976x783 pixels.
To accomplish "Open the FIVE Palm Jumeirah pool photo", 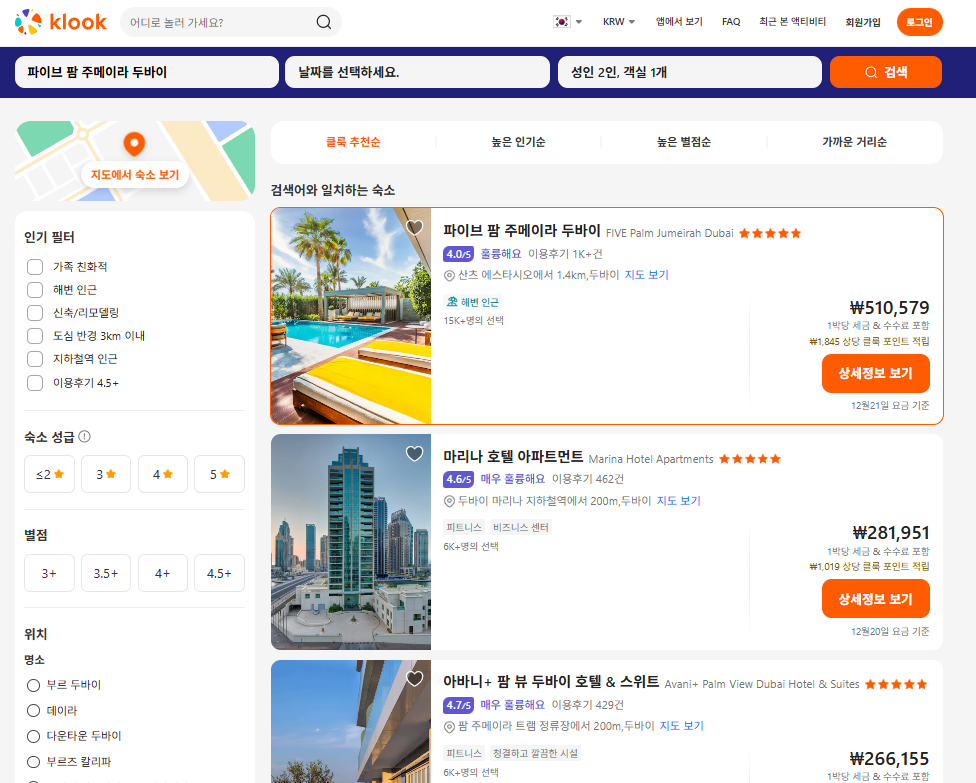I will click(x=351, y=316).
